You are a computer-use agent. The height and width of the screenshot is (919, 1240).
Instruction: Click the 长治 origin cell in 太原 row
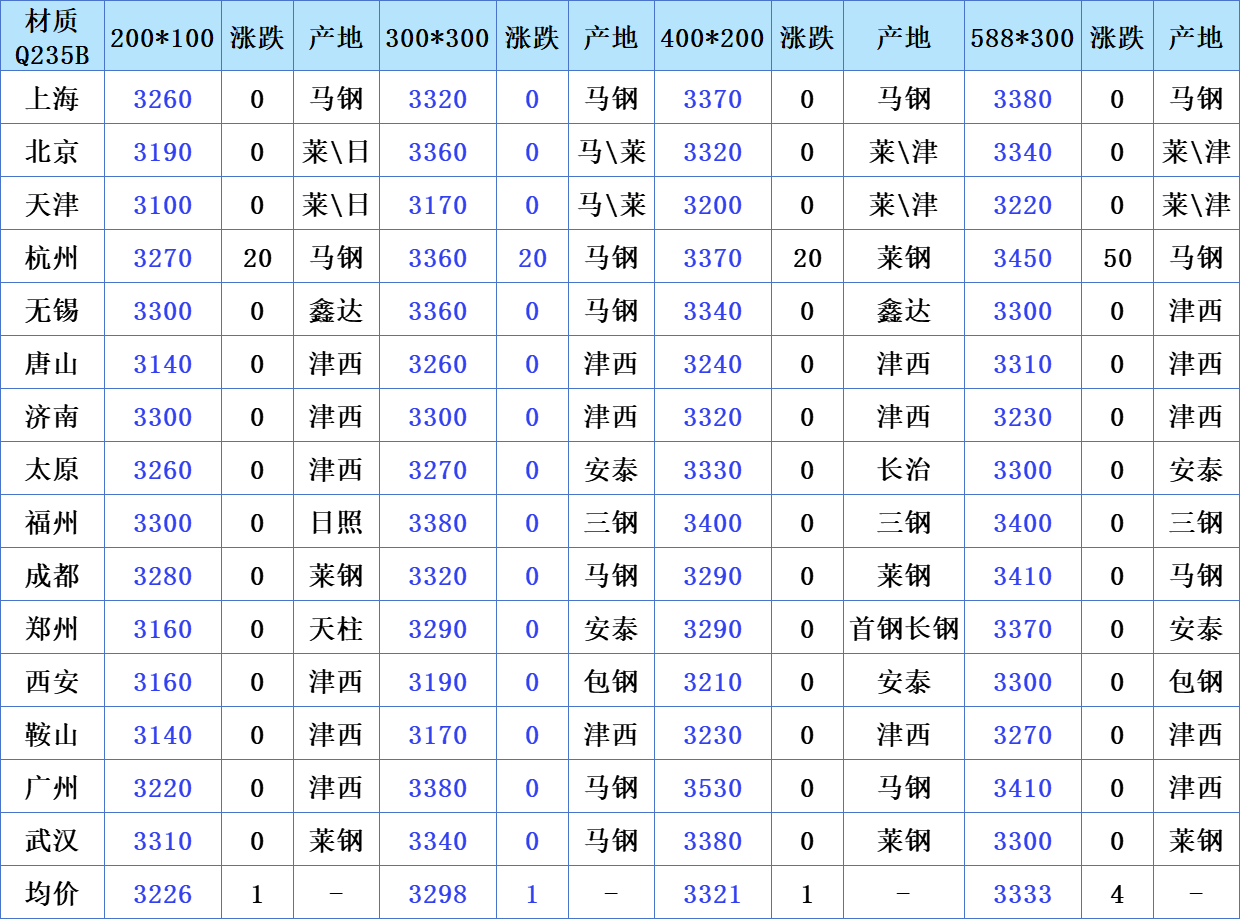pos(904,470)
